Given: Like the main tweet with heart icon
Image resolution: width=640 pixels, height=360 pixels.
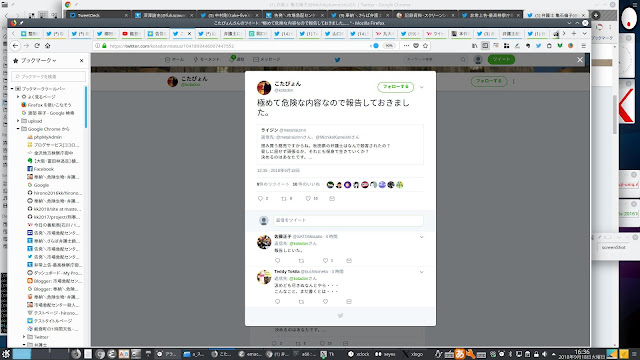Looking at the screenshot, I should 308,199.
